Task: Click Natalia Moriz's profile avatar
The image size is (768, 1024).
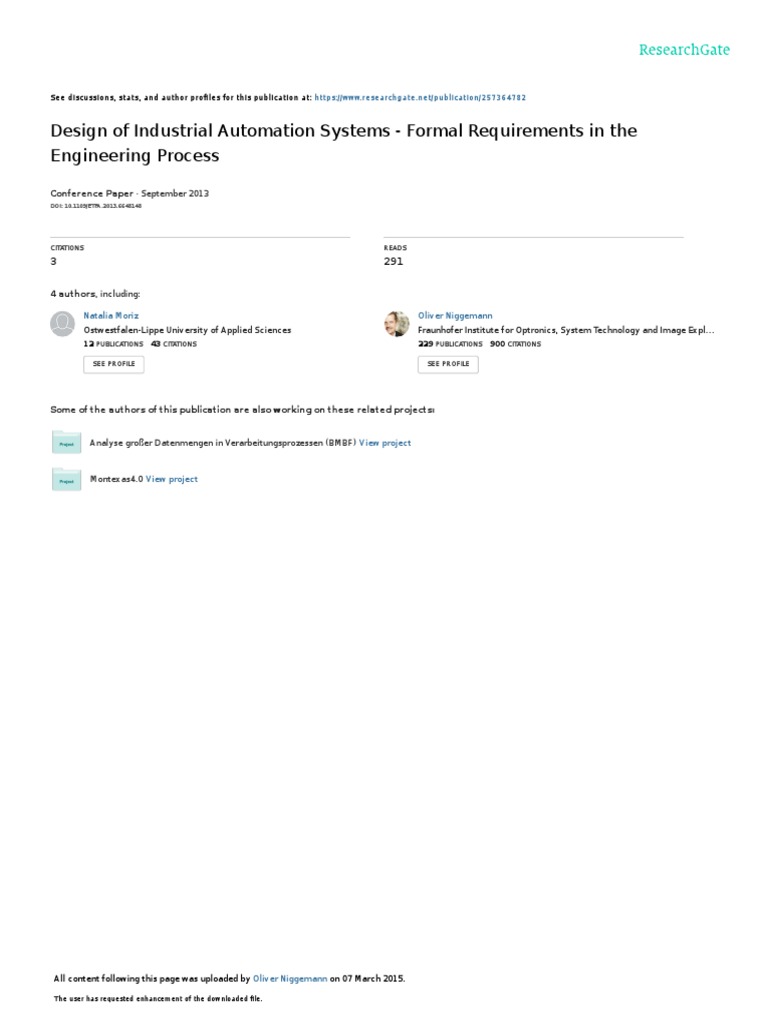Action: coord(62,324)
